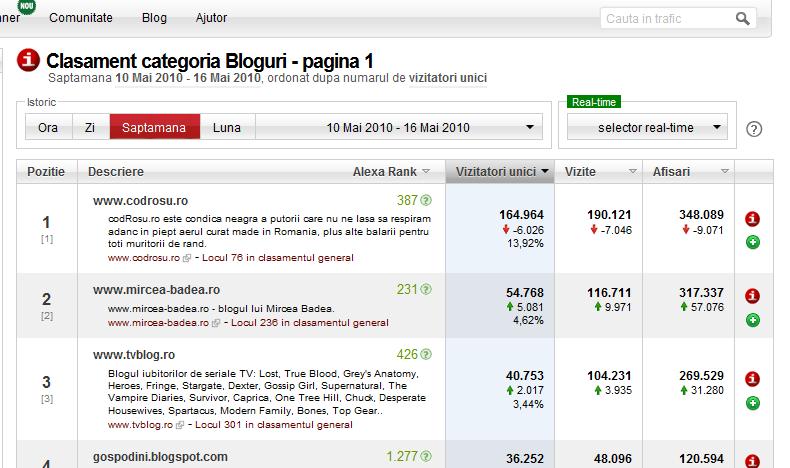Open www.tvblog.ro site title link
This screenshot has height=468, width=790.
pos(134,355)
